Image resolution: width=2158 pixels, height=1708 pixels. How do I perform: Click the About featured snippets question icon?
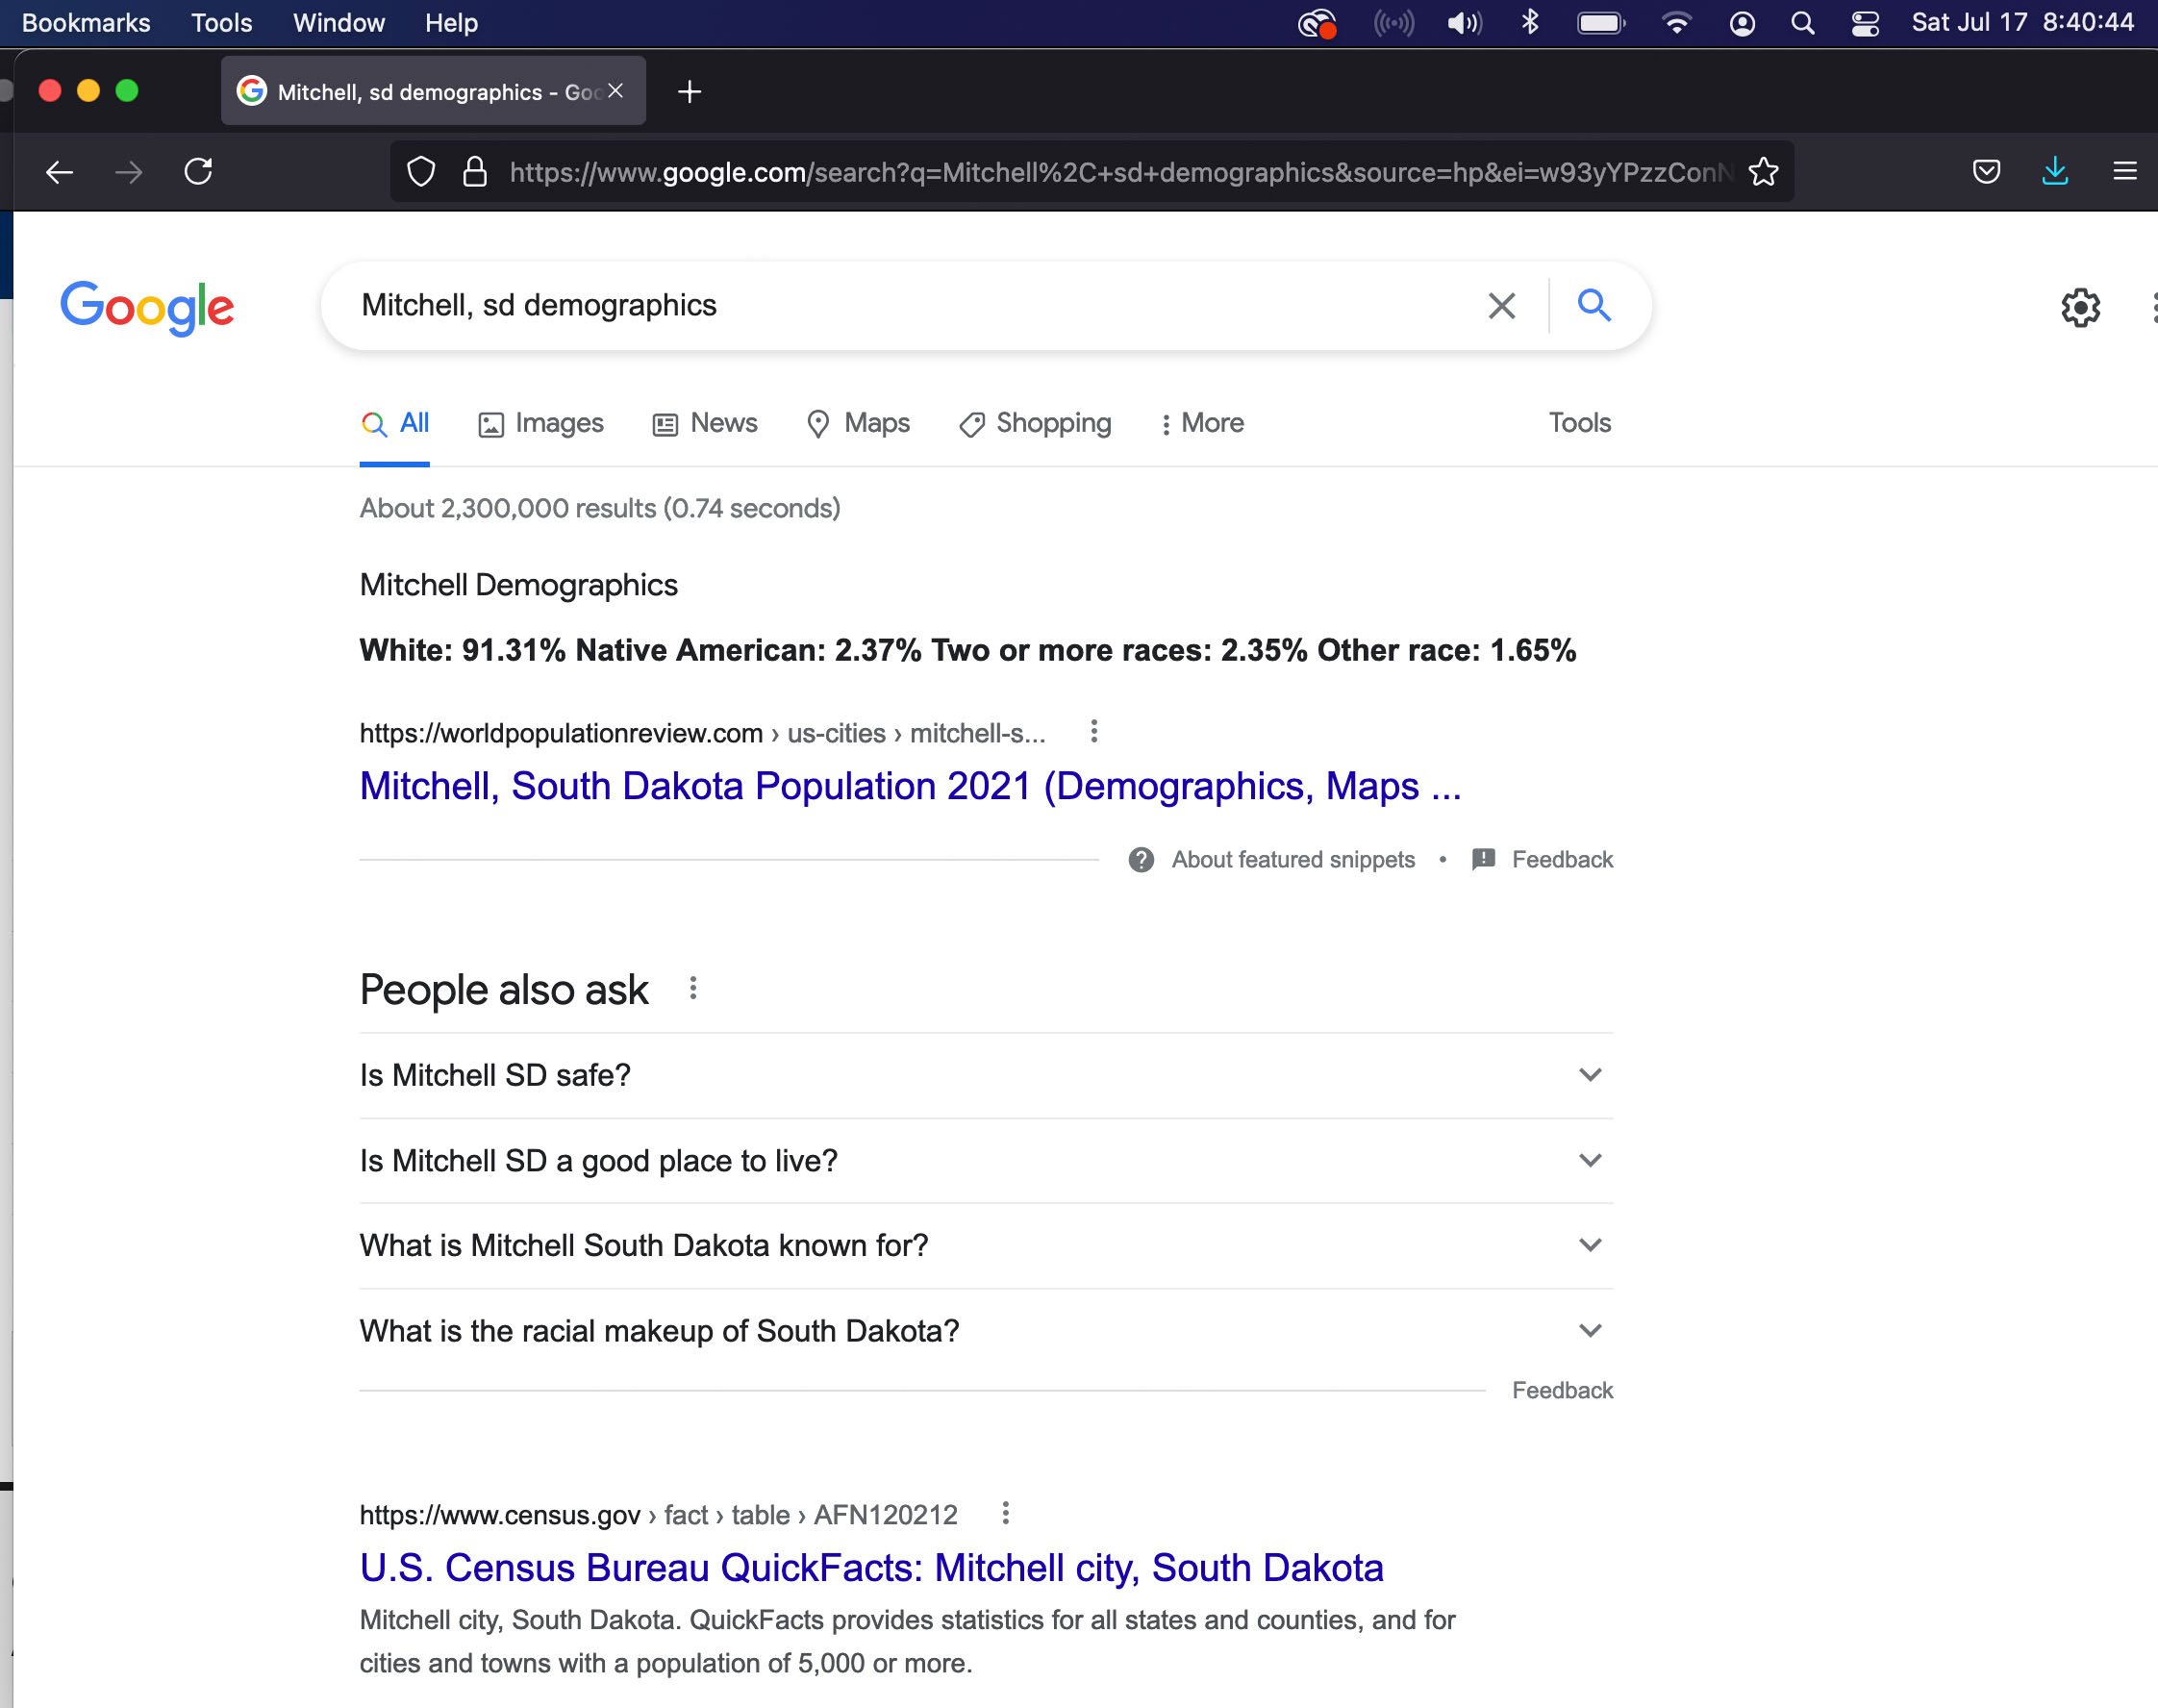(1141, 860)
